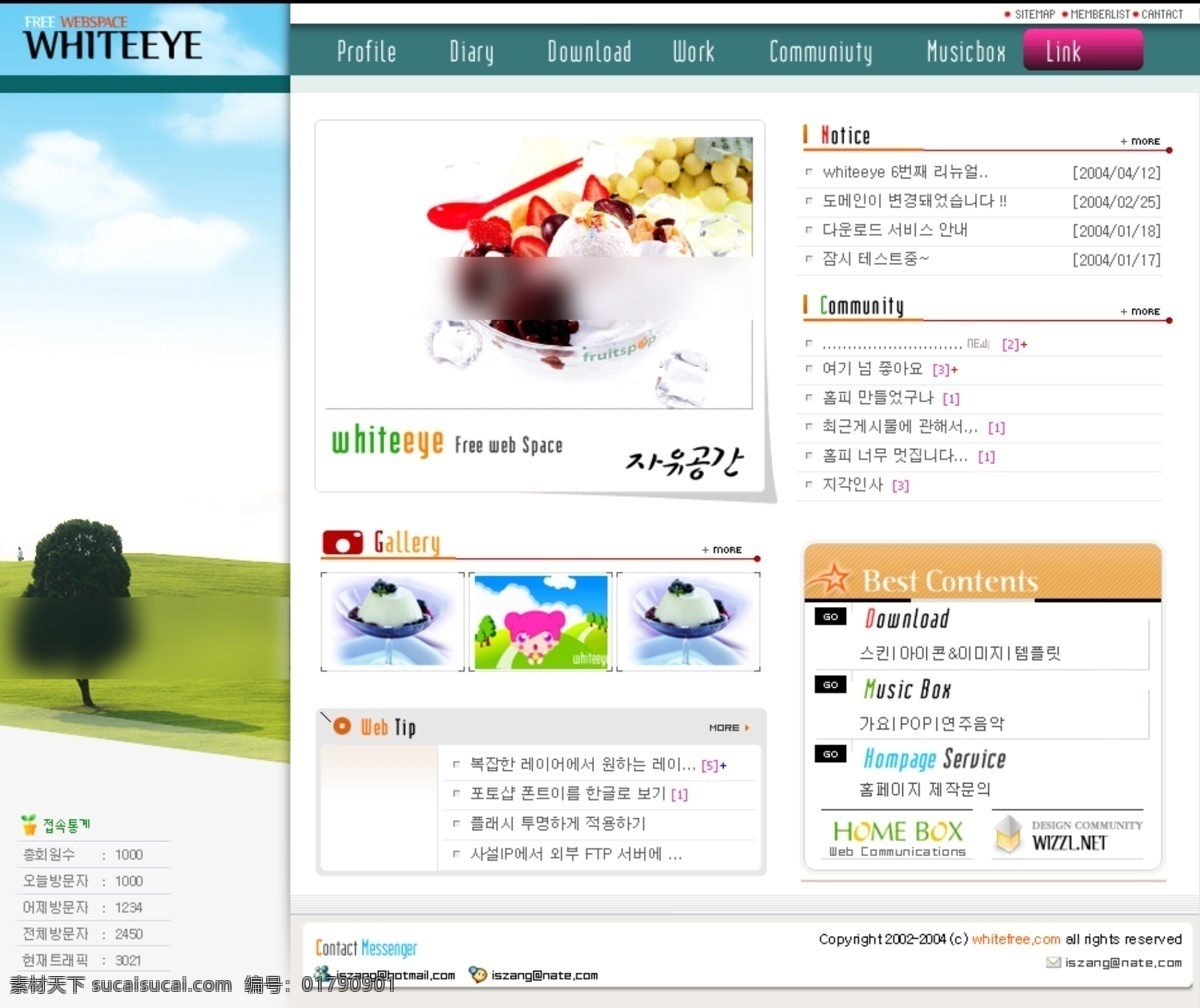
Task: Click the star icon in Best Contents
Action: coord(832,579)
